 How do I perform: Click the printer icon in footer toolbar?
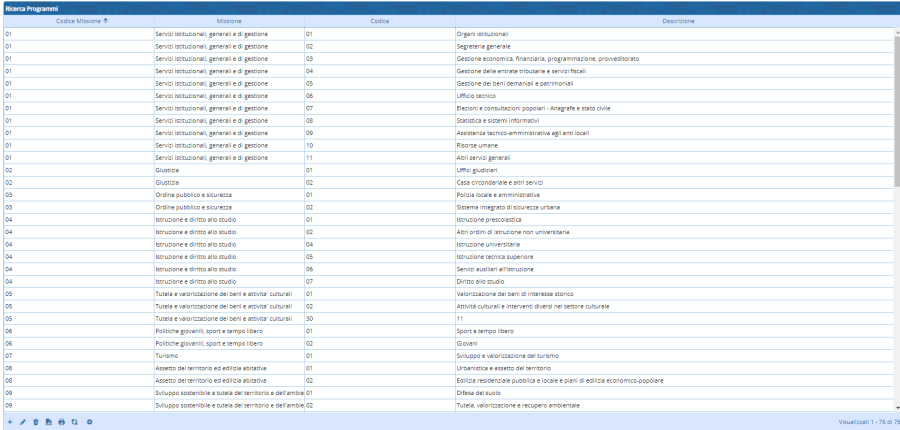[61, 422]
